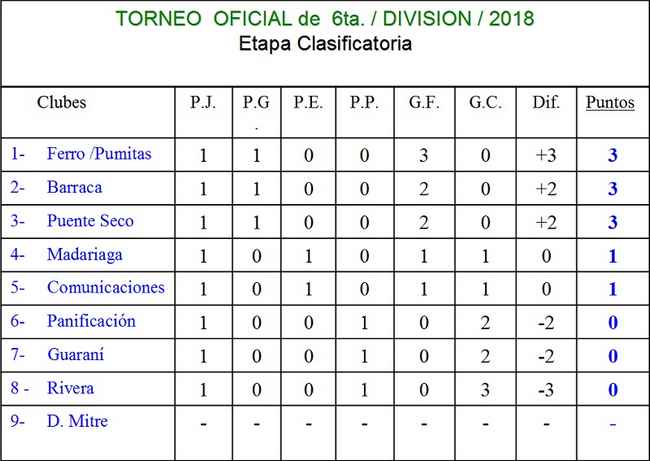Click the P.E. column header

[306, 103]
